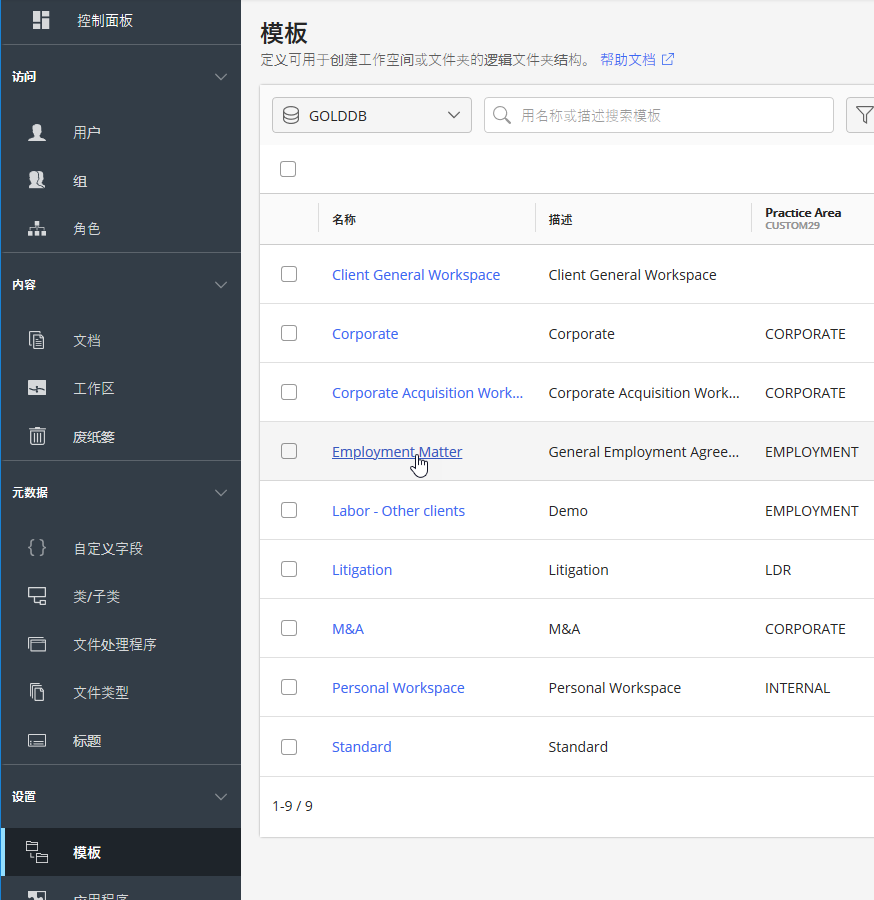Check the Litigation row checkbox
The height and width of the screenshot is (900, 874).
point(289,569)
